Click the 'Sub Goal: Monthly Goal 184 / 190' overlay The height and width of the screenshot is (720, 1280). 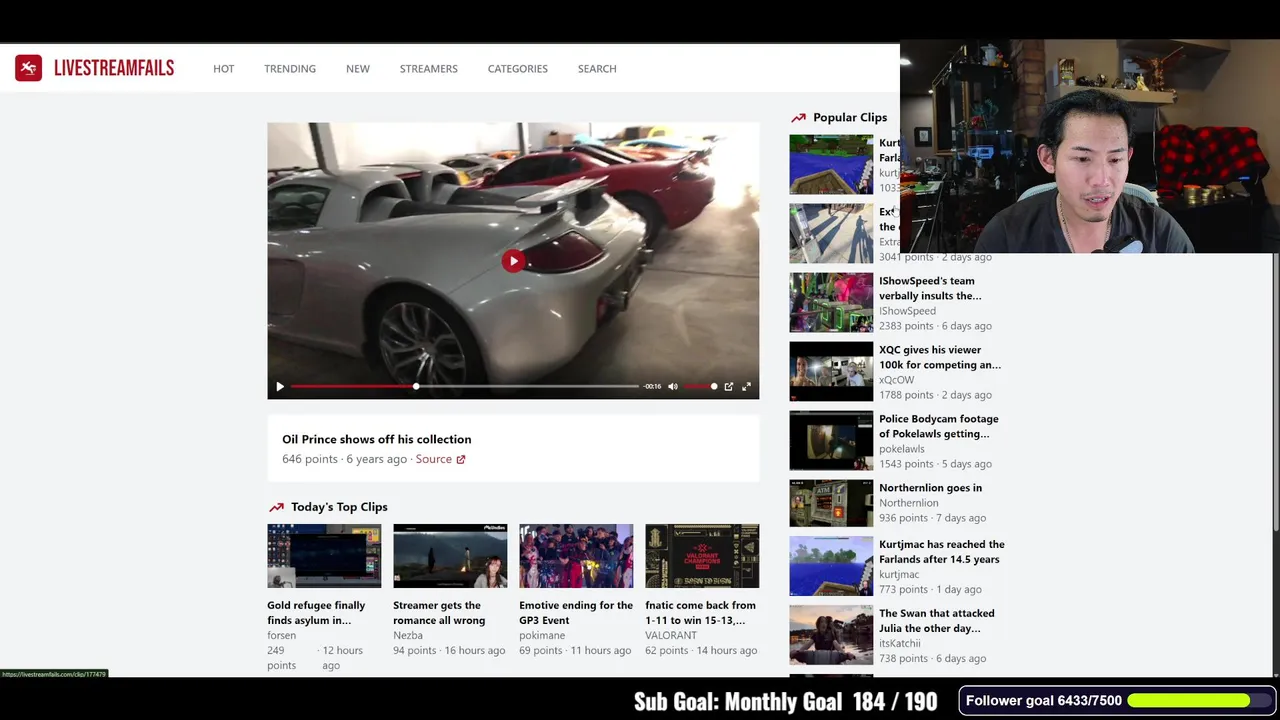[786, 702]
